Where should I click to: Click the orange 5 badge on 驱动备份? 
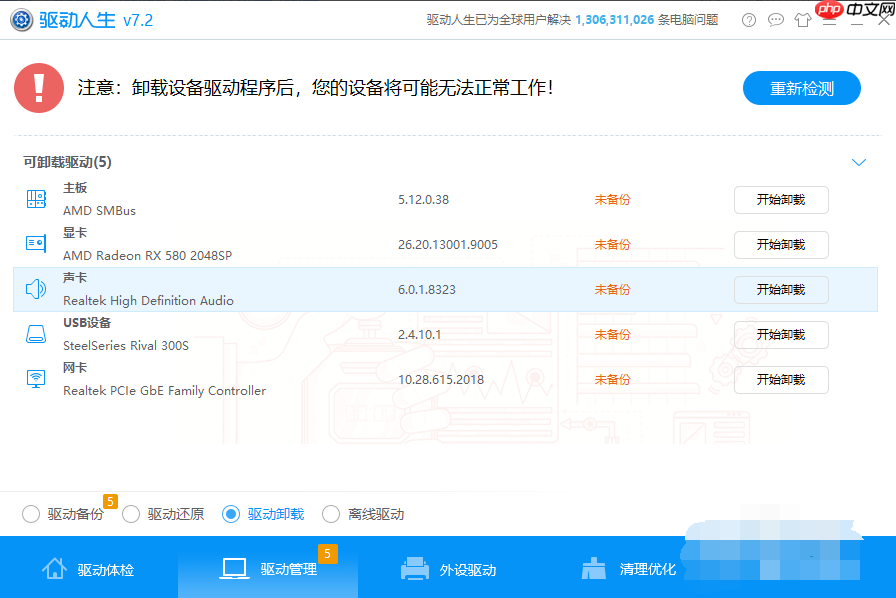pos(110,501)
